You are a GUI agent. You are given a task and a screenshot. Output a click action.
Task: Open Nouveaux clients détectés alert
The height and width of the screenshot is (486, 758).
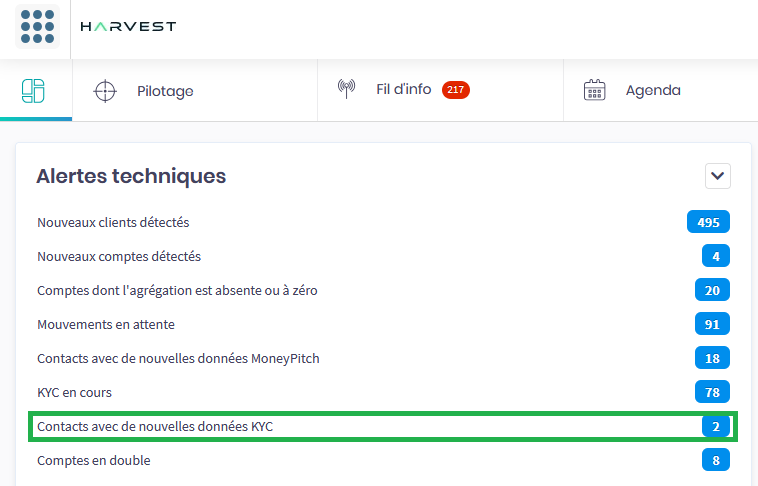(x=113, y=222)
